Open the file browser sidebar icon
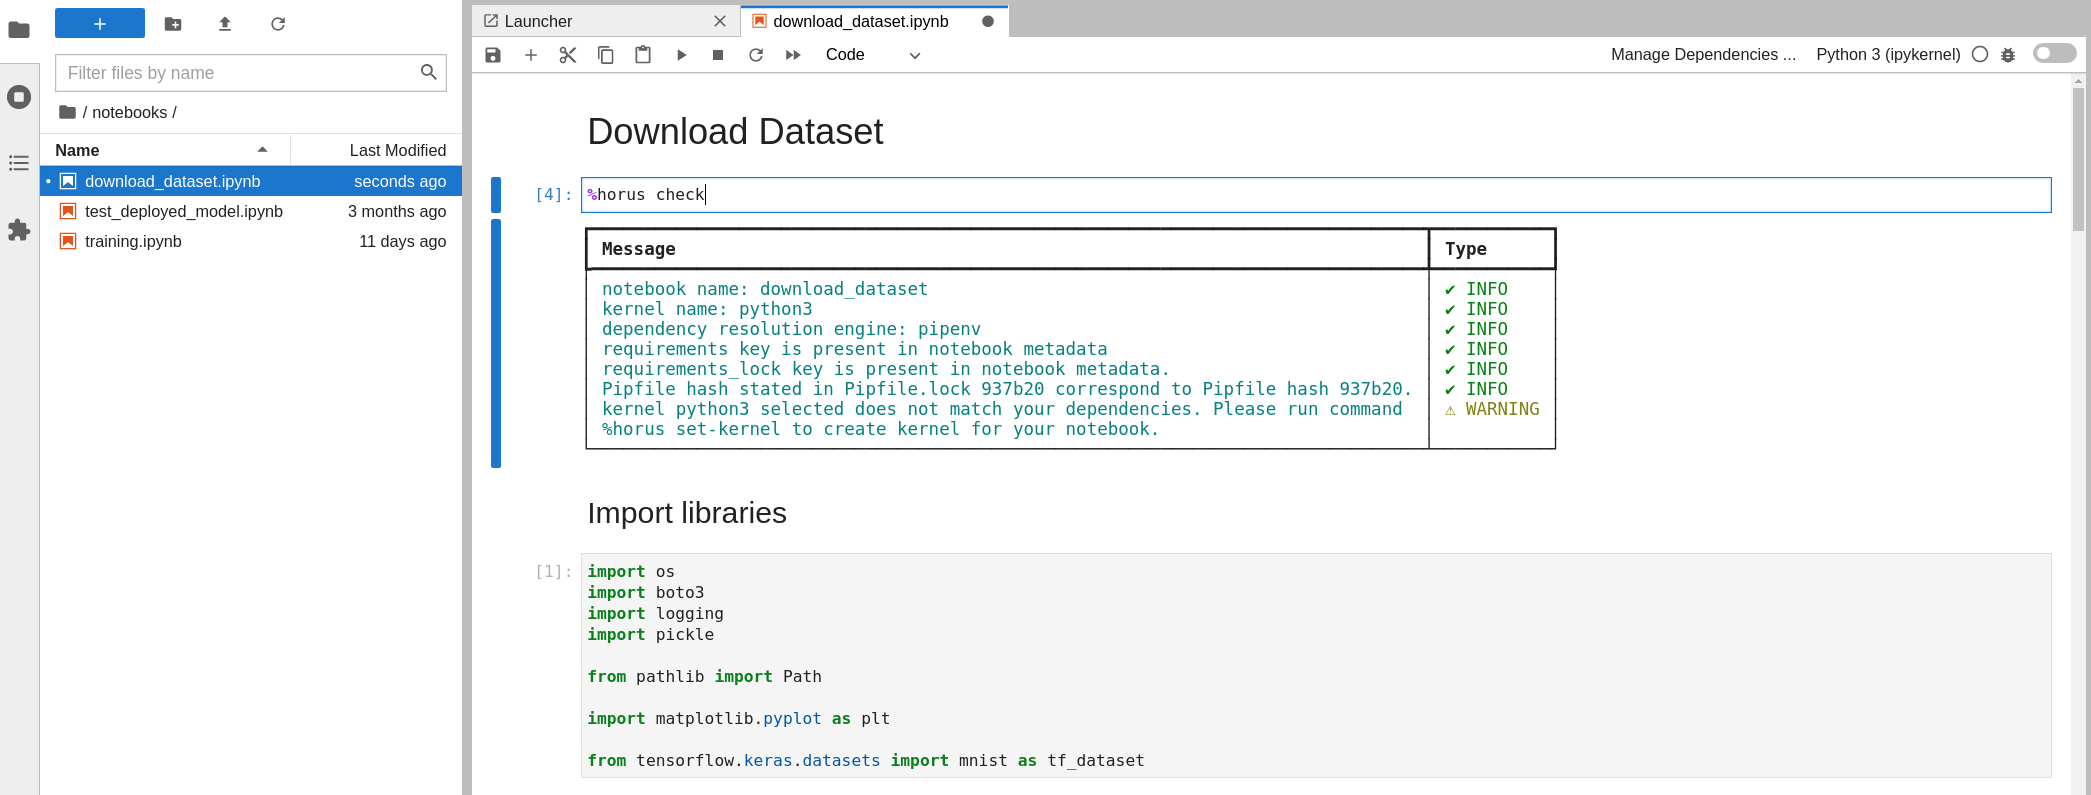 [x=19, y=30]
